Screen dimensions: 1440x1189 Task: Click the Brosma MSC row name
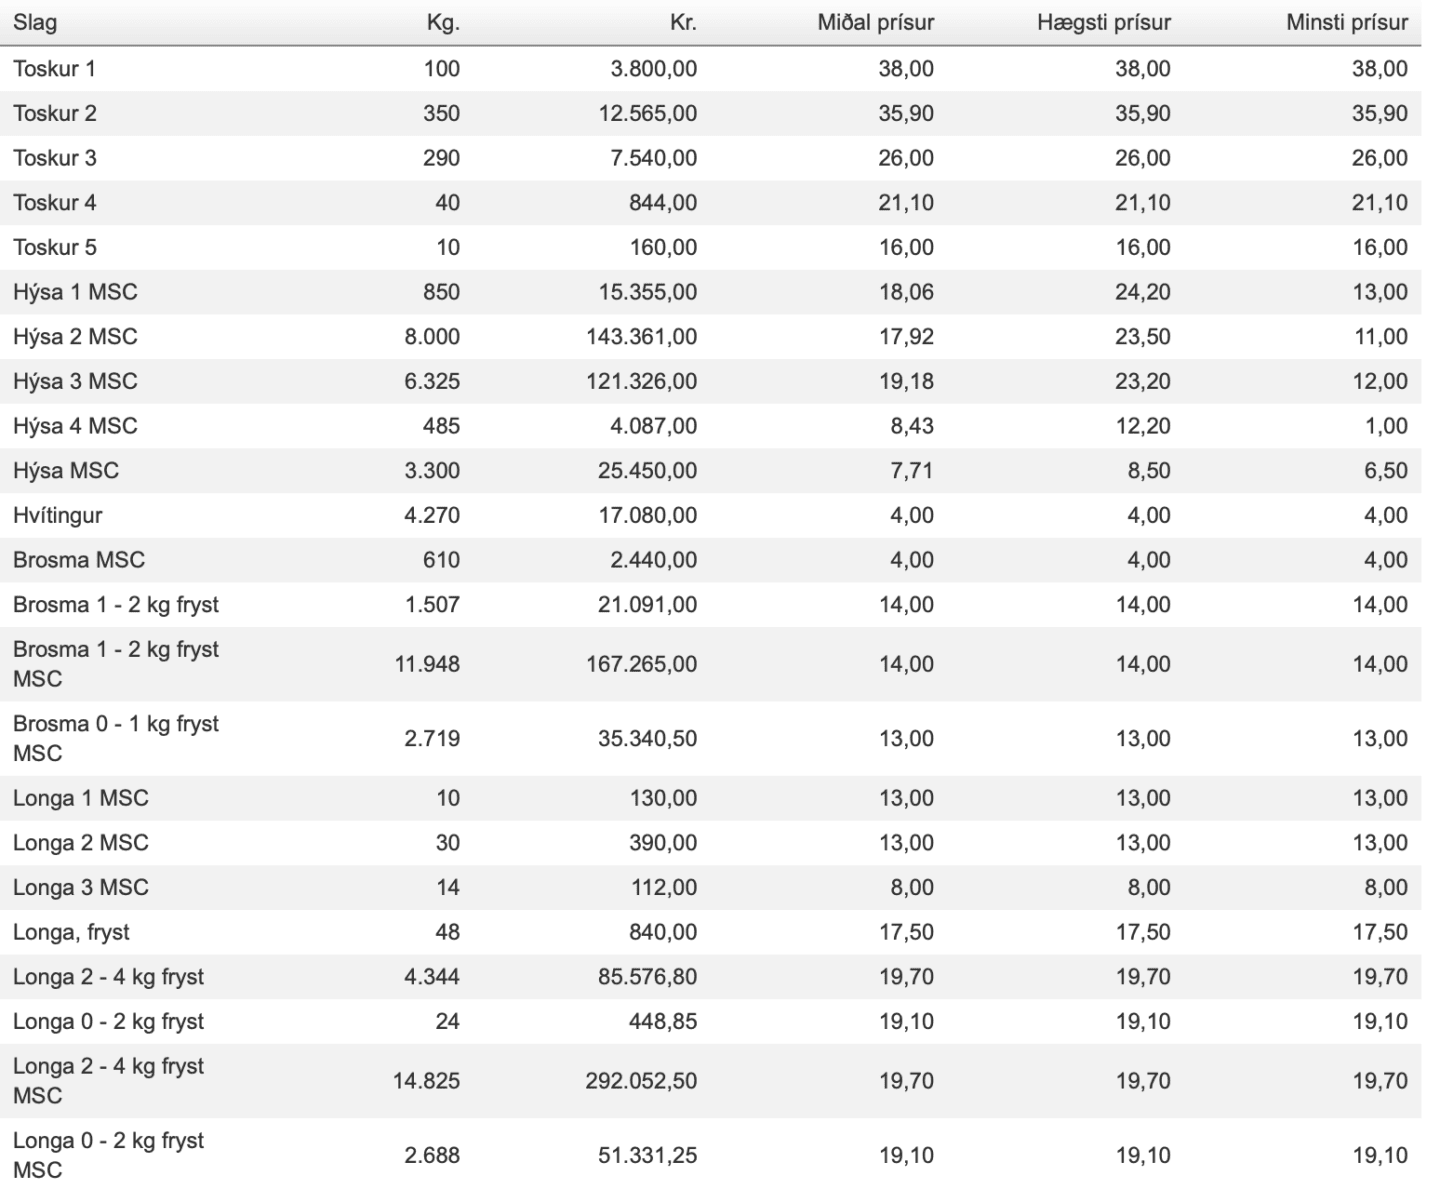[x=79, y=560]
